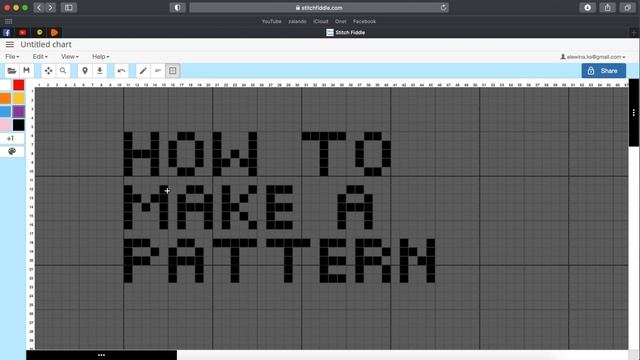The width and height of the screenshot is (640, 360).
Task: Click the Safari share icon
Action: (608, 8)
